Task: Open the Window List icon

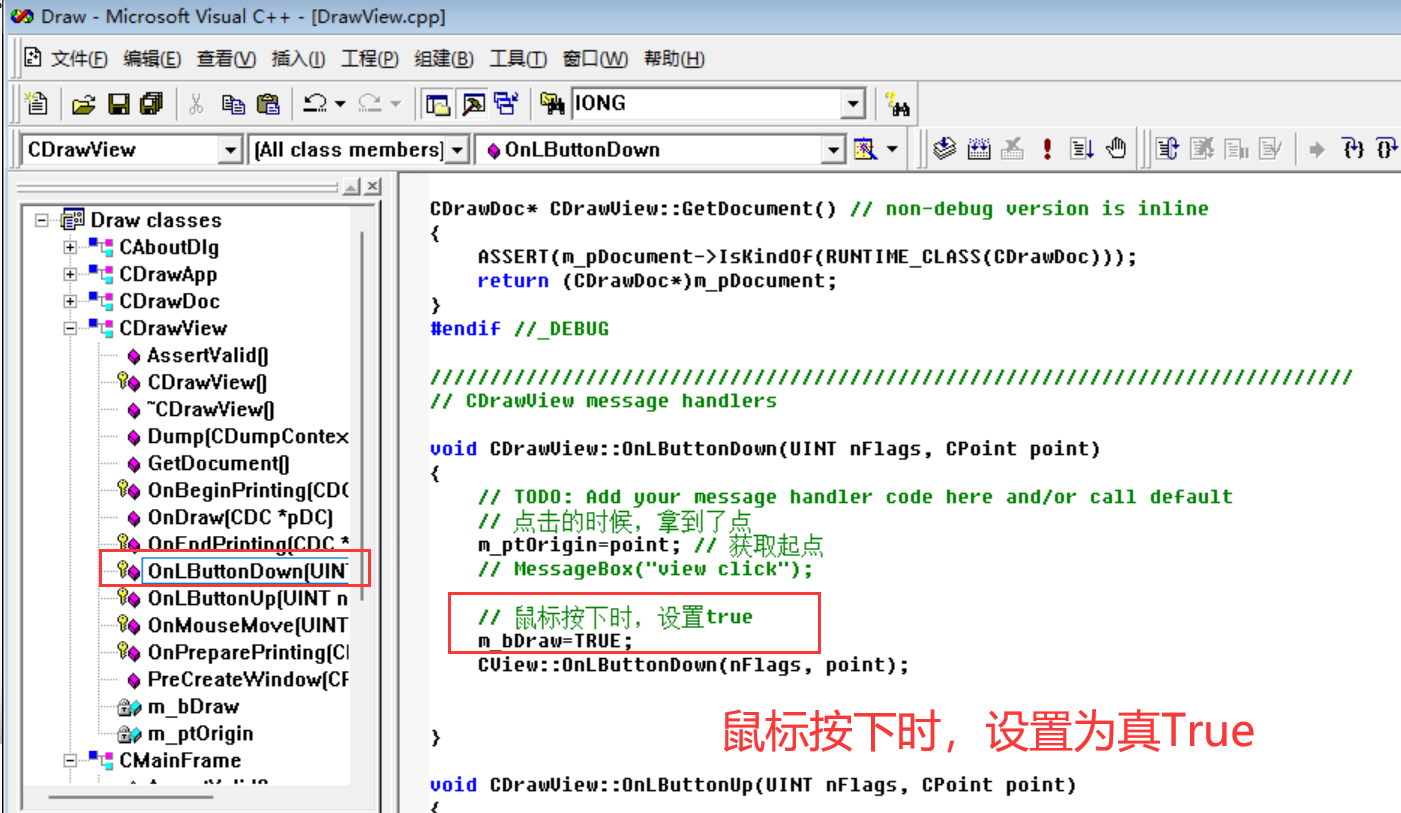Action: (x=506, y=103)
